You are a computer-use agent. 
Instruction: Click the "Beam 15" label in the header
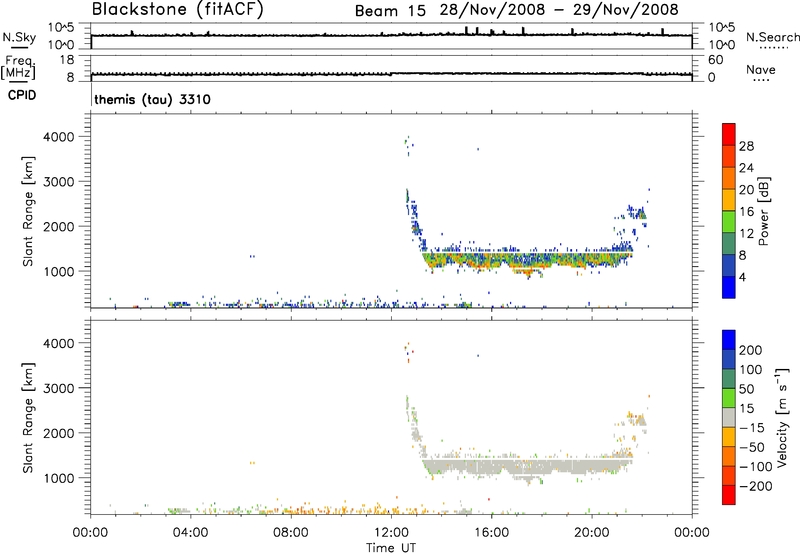click(390, 11)
